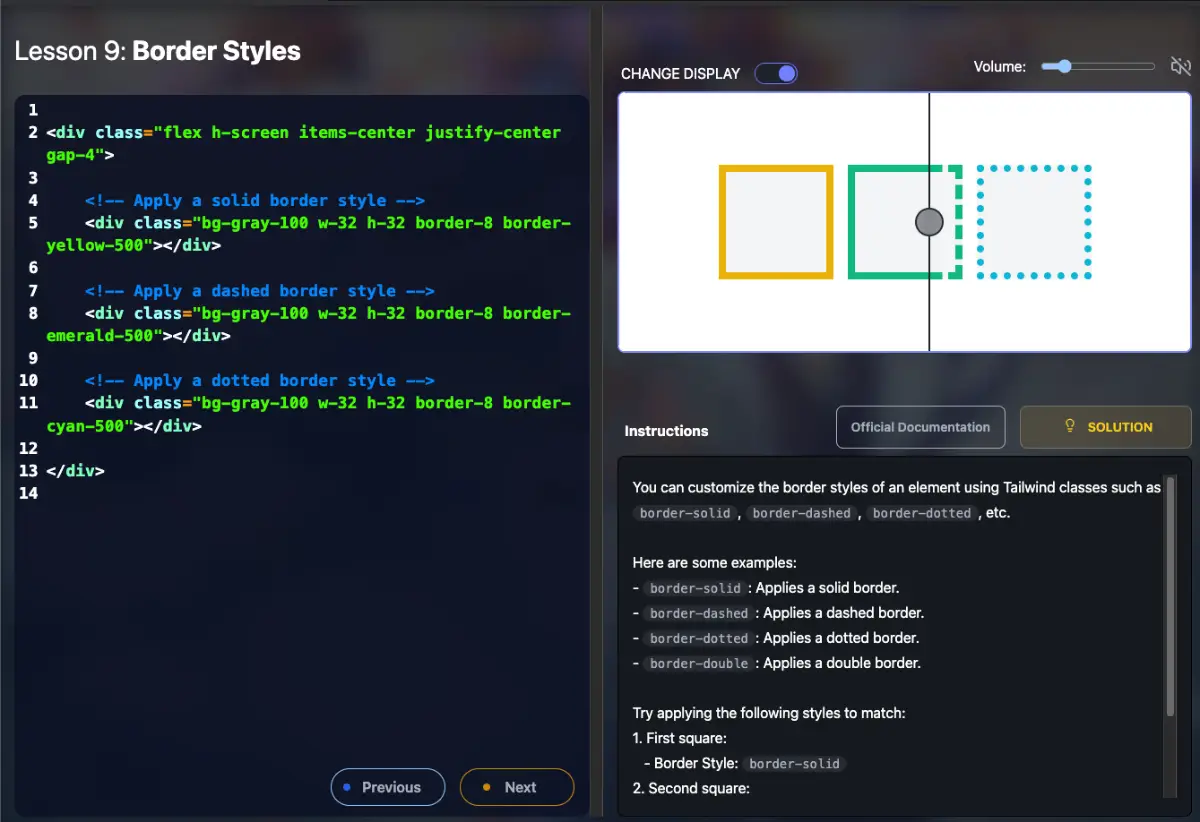Viewport: 1200px width, 822px height.
Task: Click the dashed border comment on line 7
Action: (259, 291)
